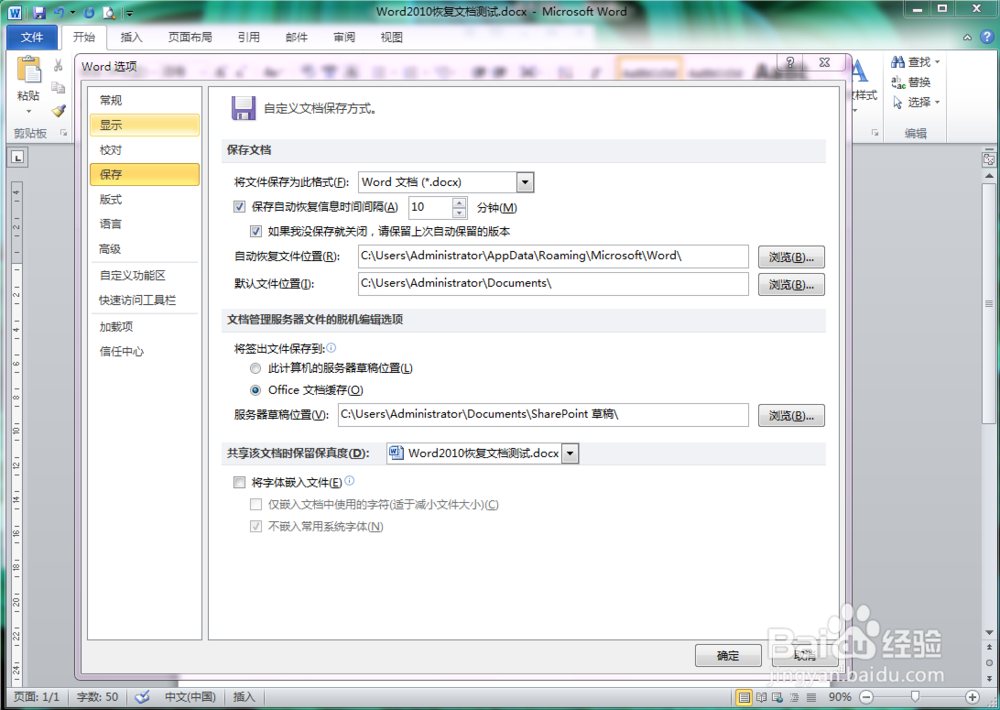Click the Undo arrow icon

[59, 12]
